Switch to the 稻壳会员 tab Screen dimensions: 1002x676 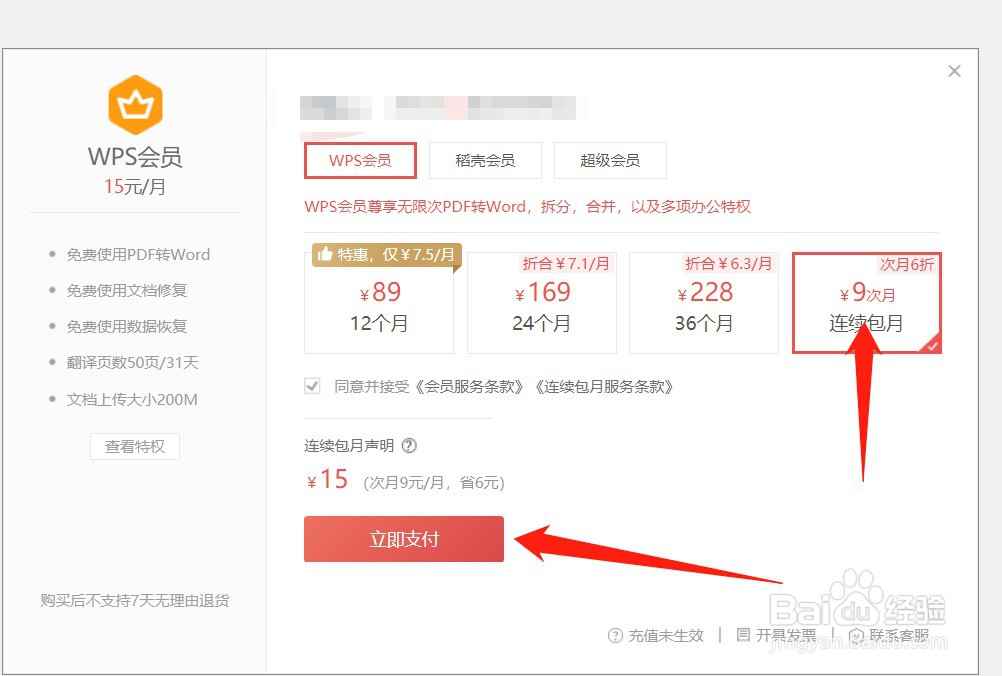[485, 160]
